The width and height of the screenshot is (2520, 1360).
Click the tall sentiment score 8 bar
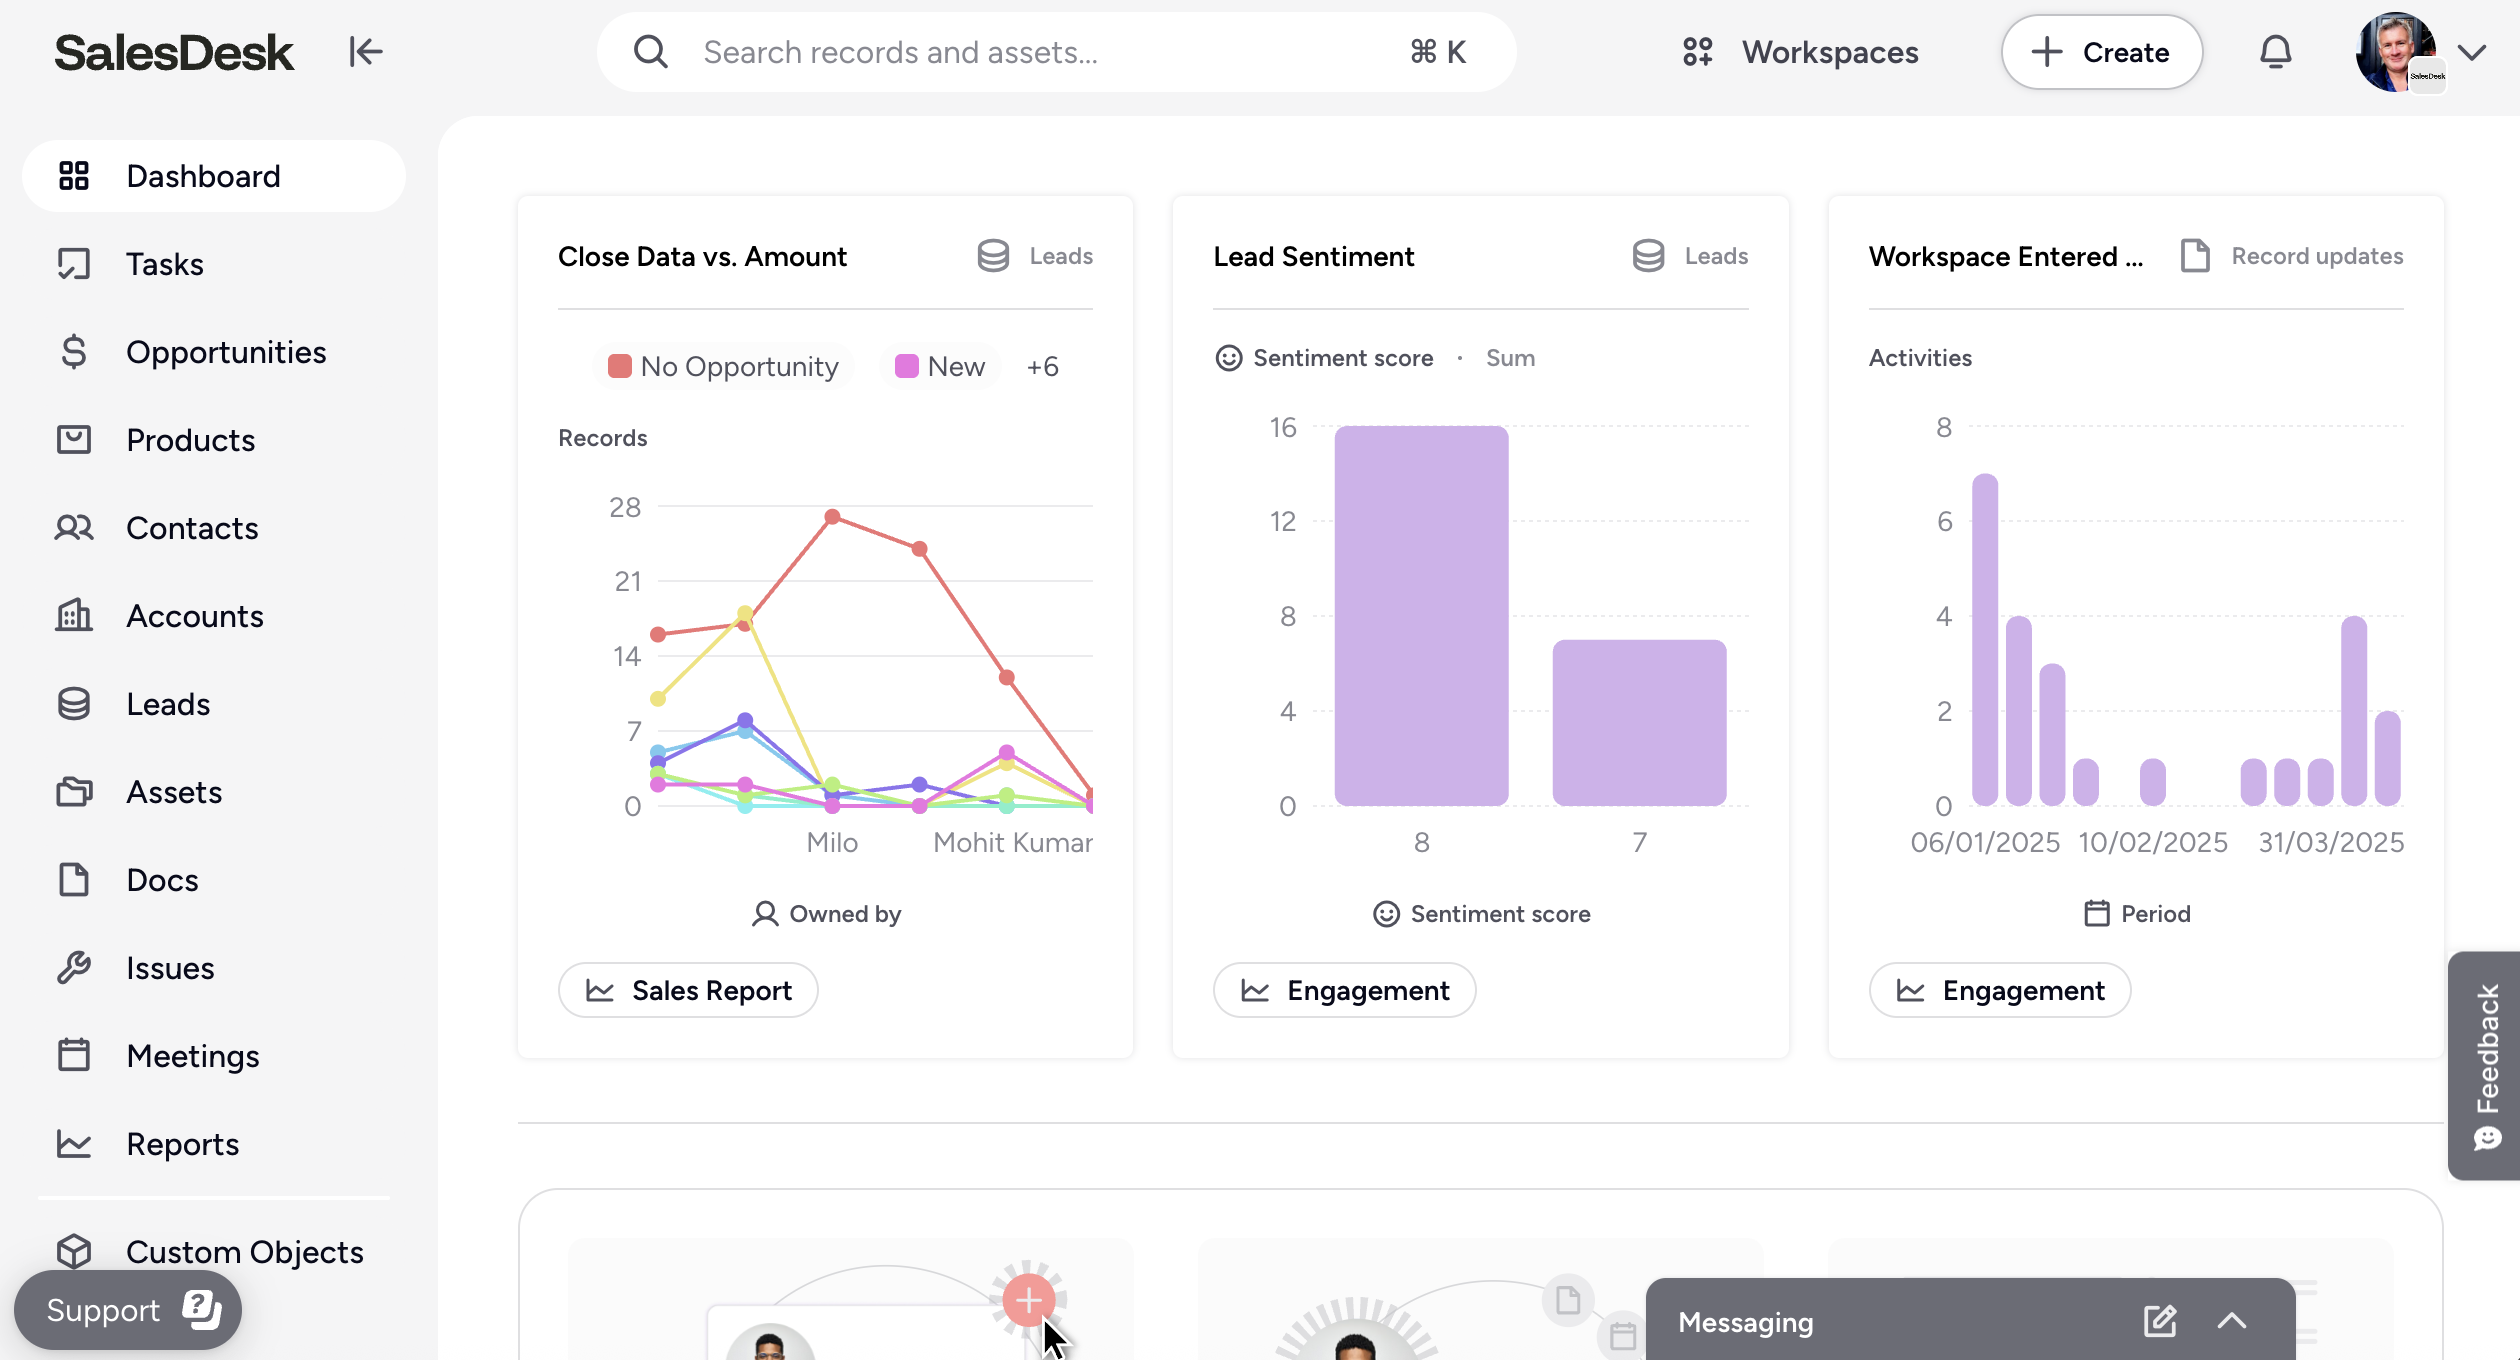pos(1421,615)
